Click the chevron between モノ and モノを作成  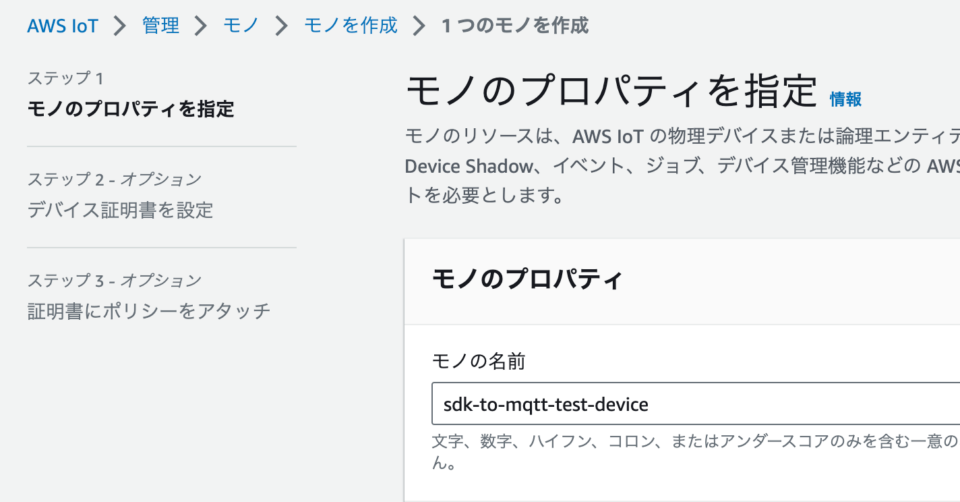282,26
